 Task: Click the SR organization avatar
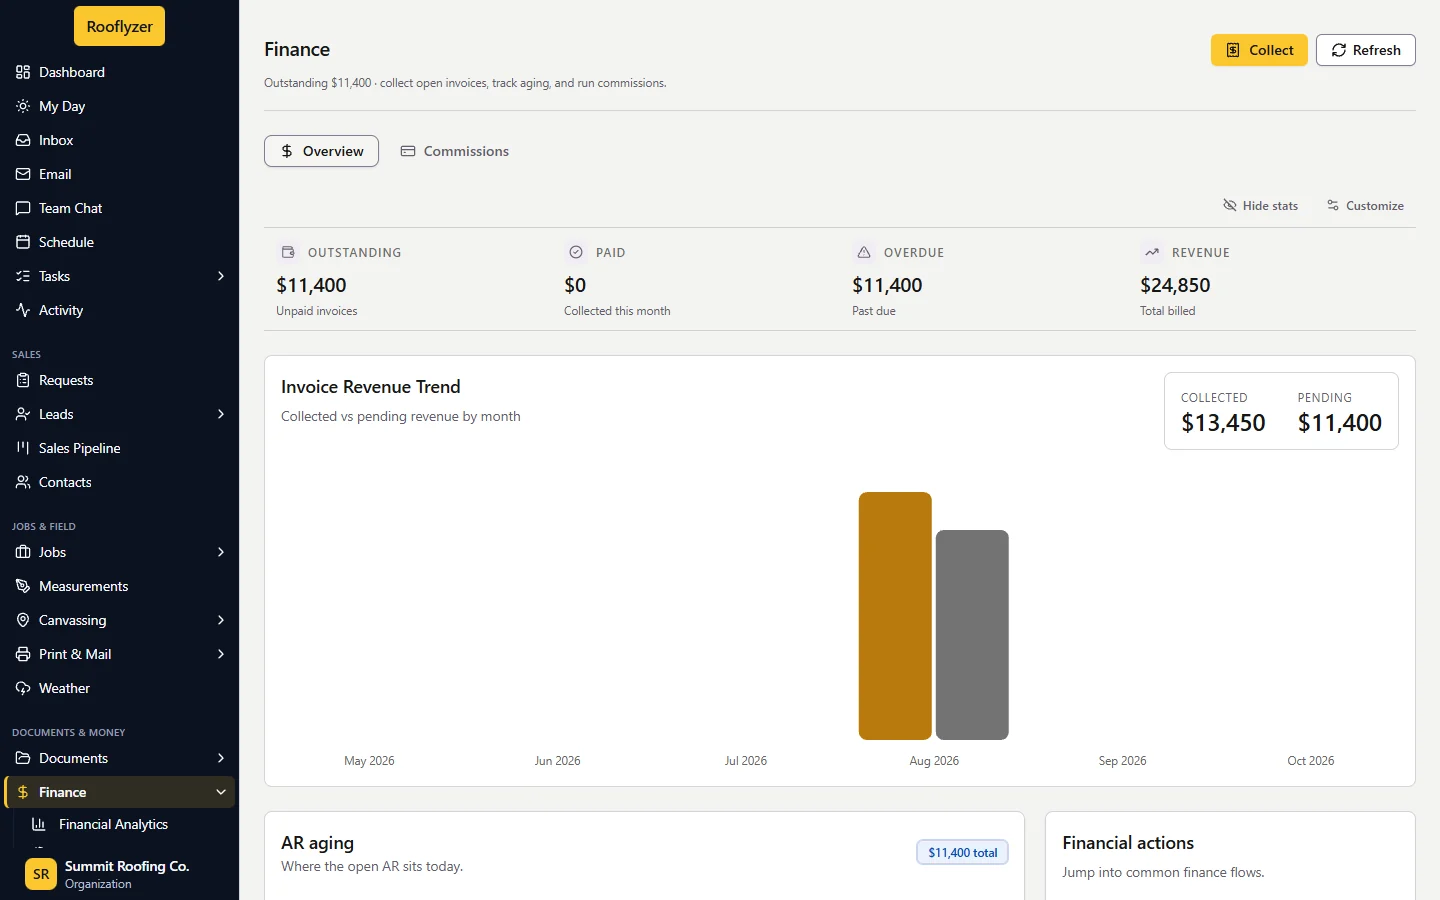click(41, 874)
